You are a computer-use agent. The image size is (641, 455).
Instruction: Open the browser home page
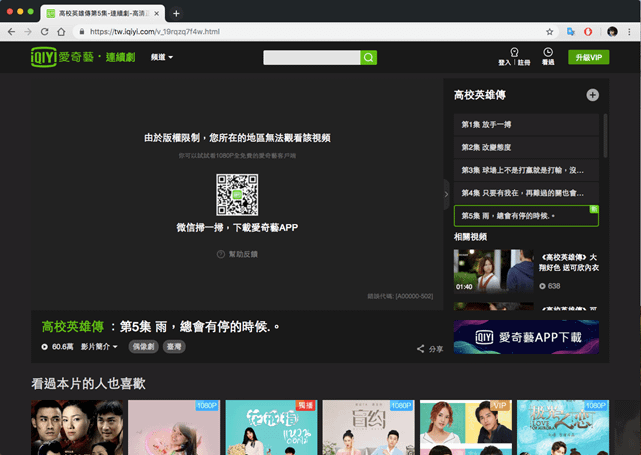pyautogui.click(x=61, y=32)
